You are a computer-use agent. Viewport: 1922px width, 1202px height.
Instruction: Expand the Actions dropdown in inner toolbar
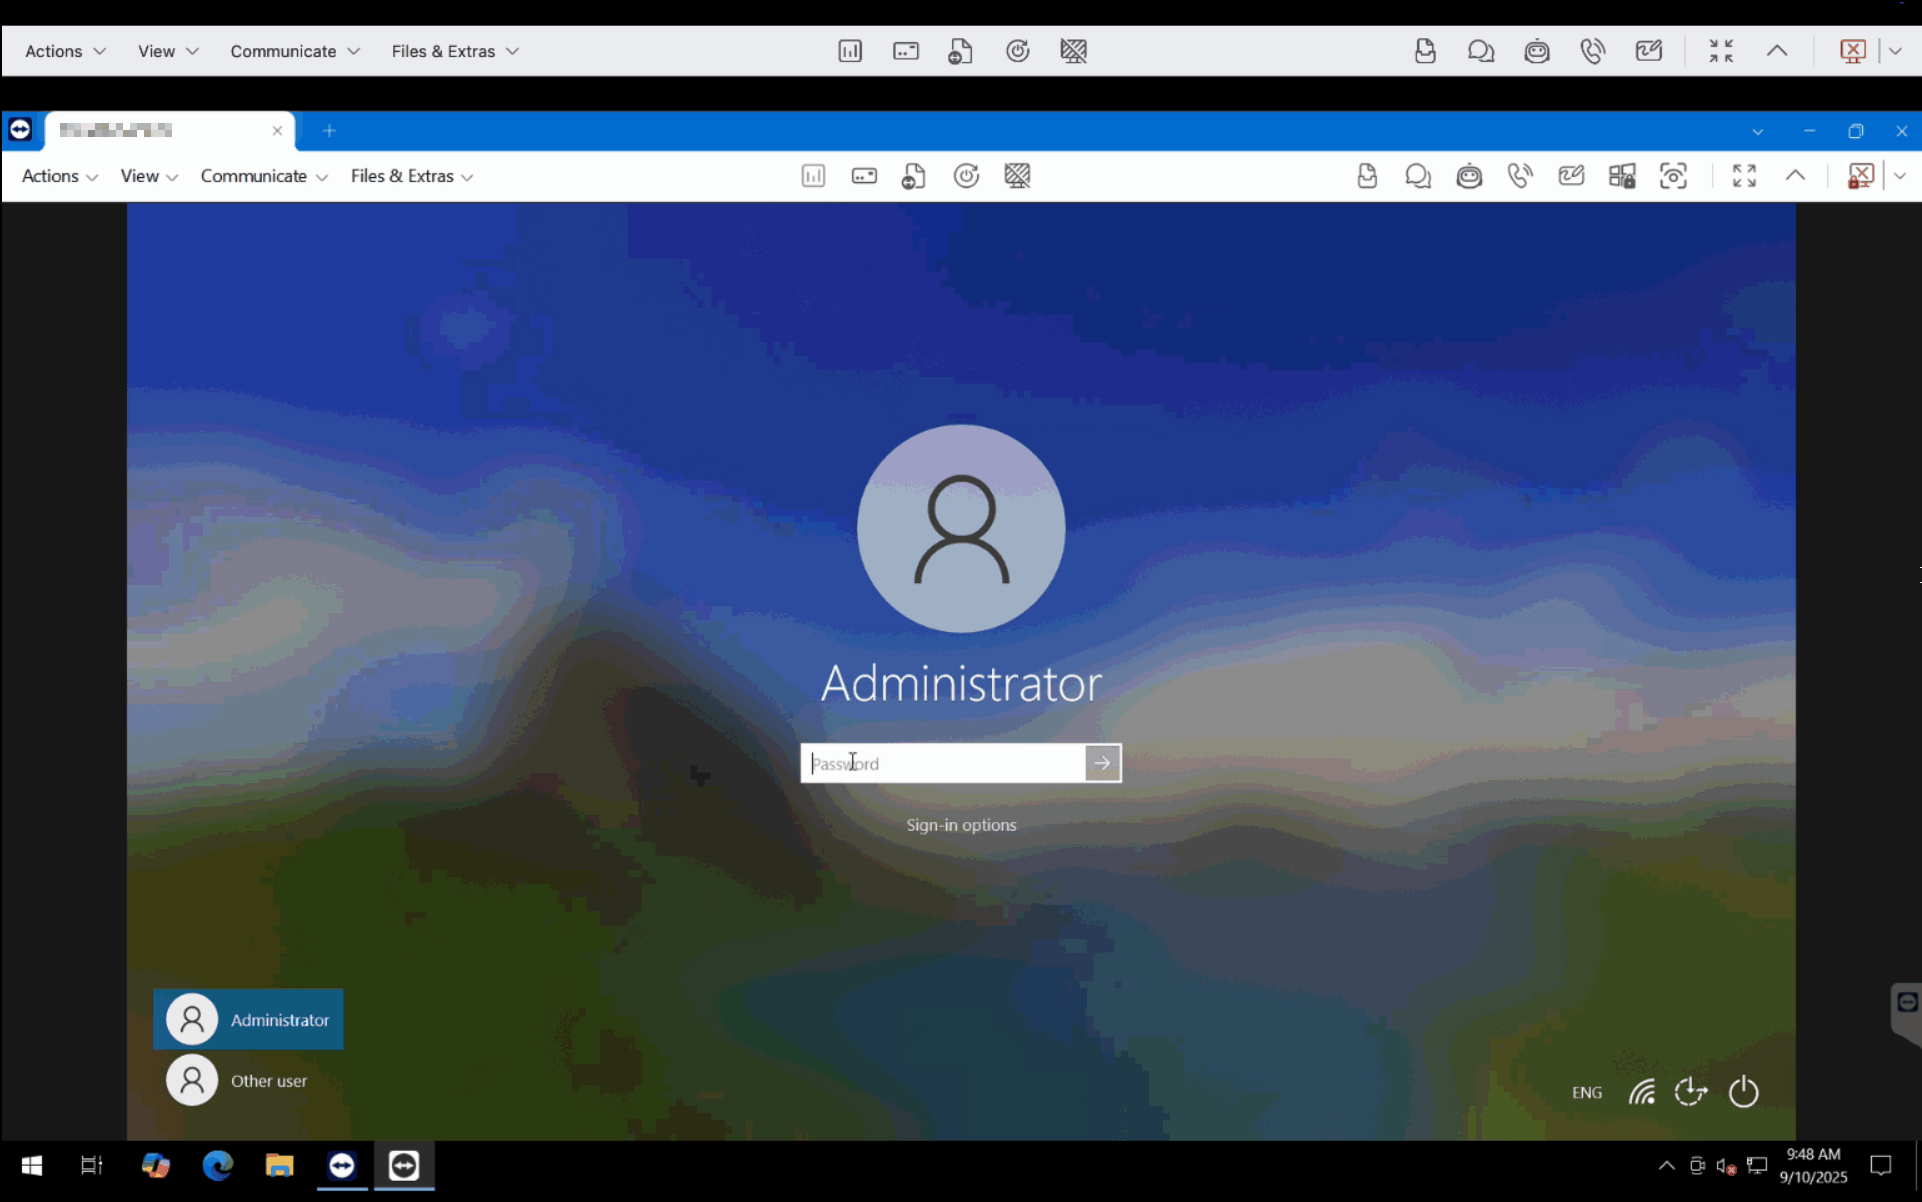tap(59, 176)
